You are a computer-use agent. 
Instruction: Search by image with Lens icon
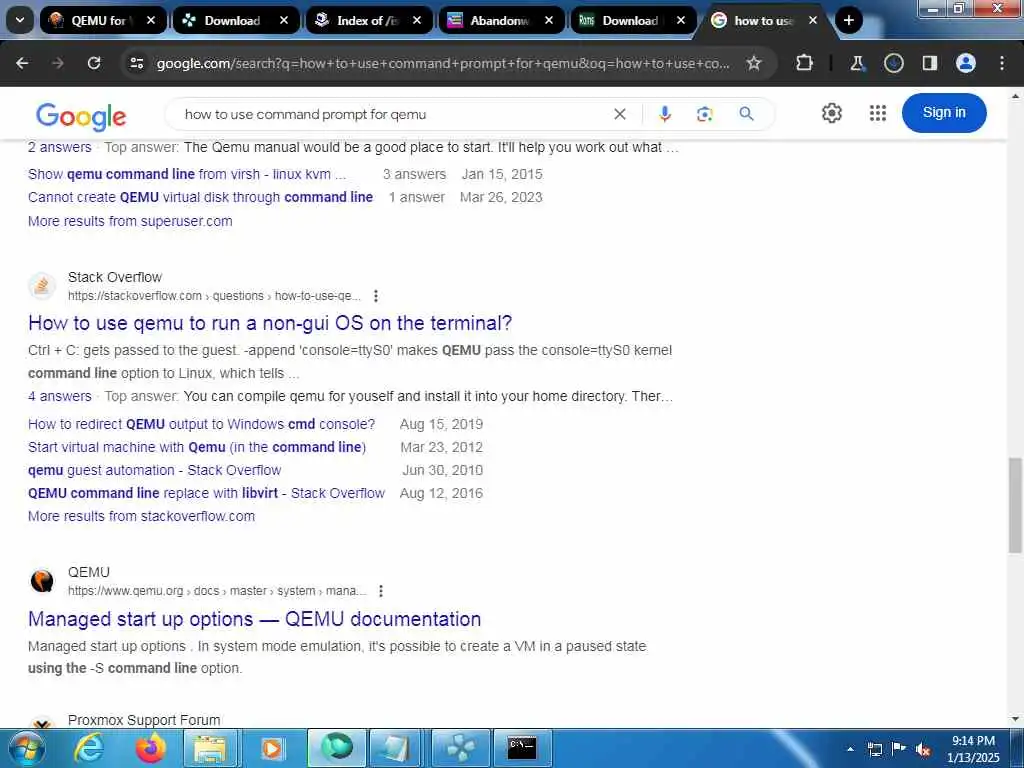pos(704,114)
